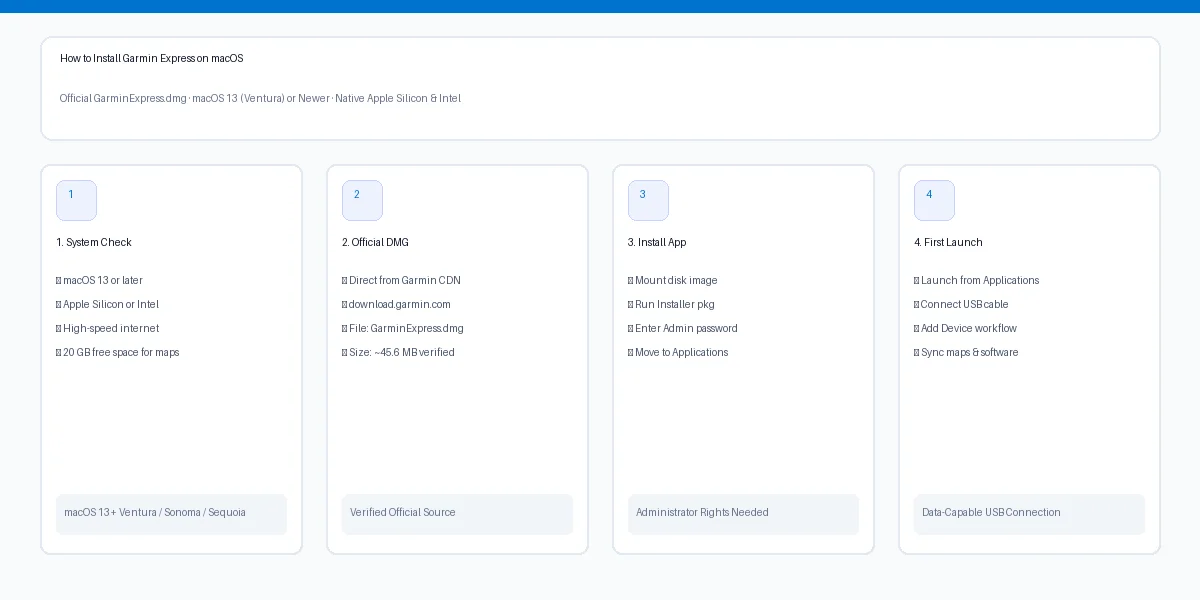This screenshot has height=600, width=1200.
Task: Click the 'Administrator Rights Needed' pill
Action: (x=743, y=514)
